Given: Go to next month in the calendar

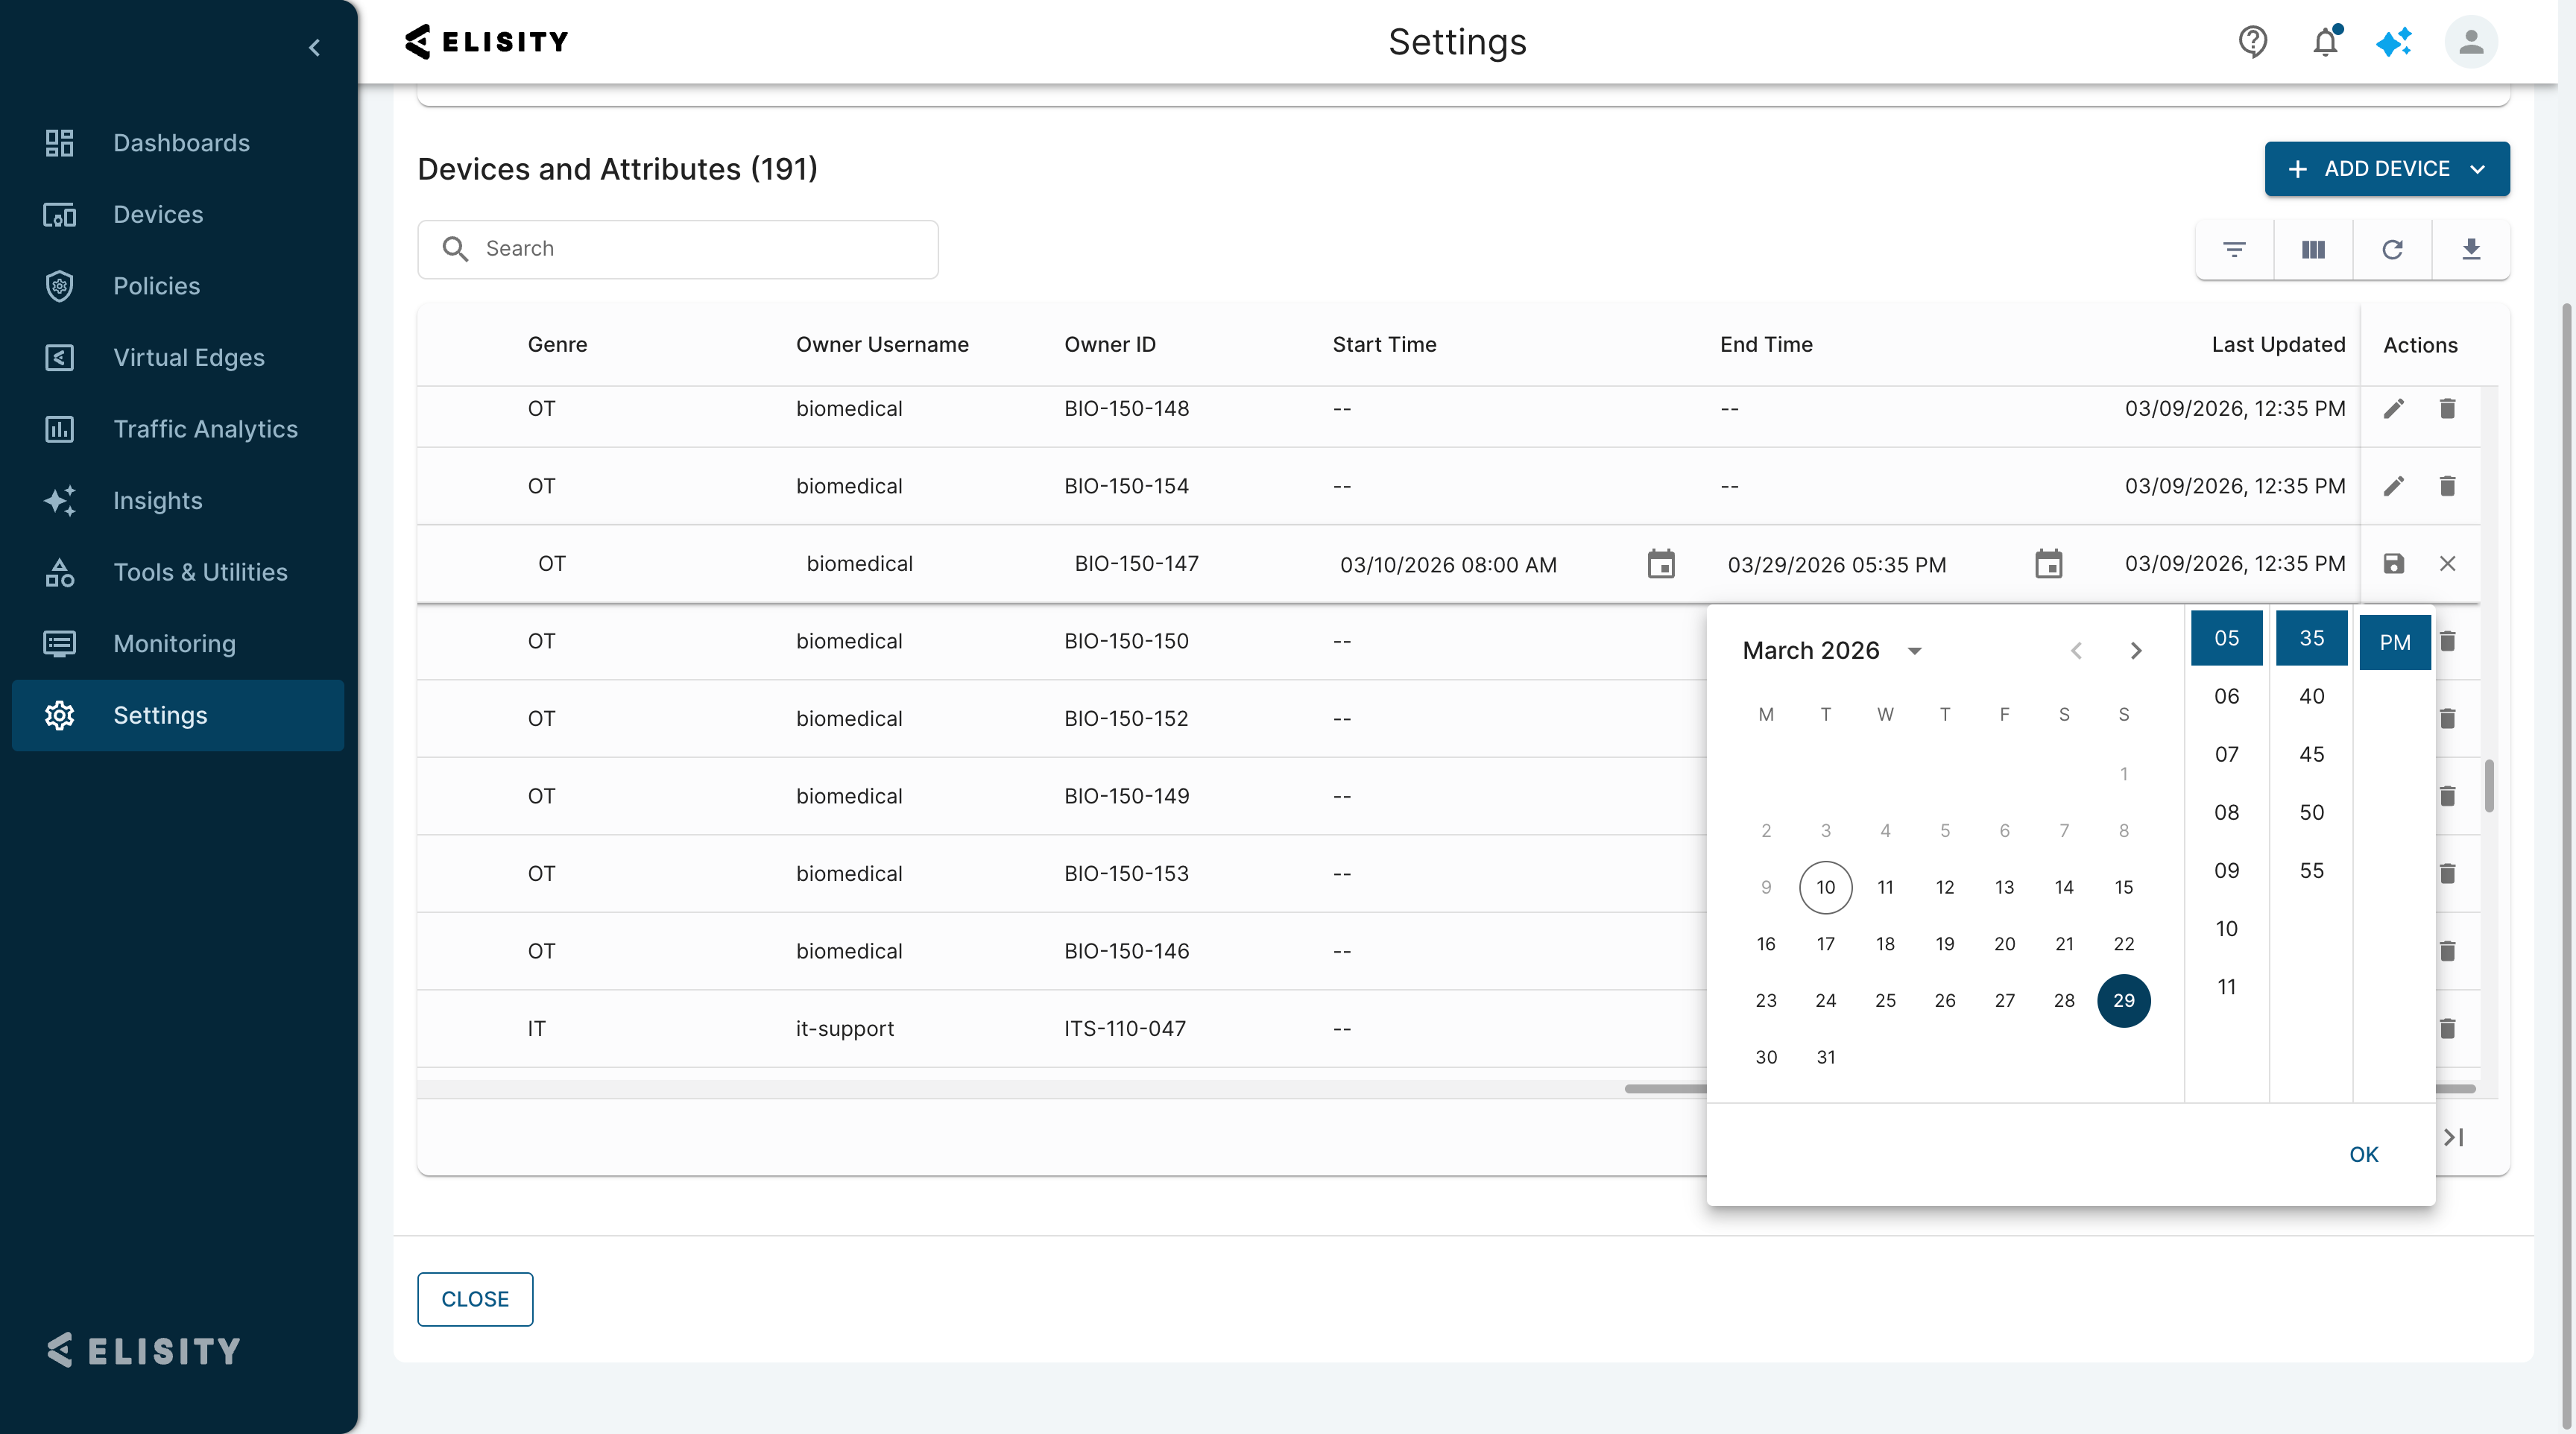Looking at the screenshot, I should point(2135,651).
